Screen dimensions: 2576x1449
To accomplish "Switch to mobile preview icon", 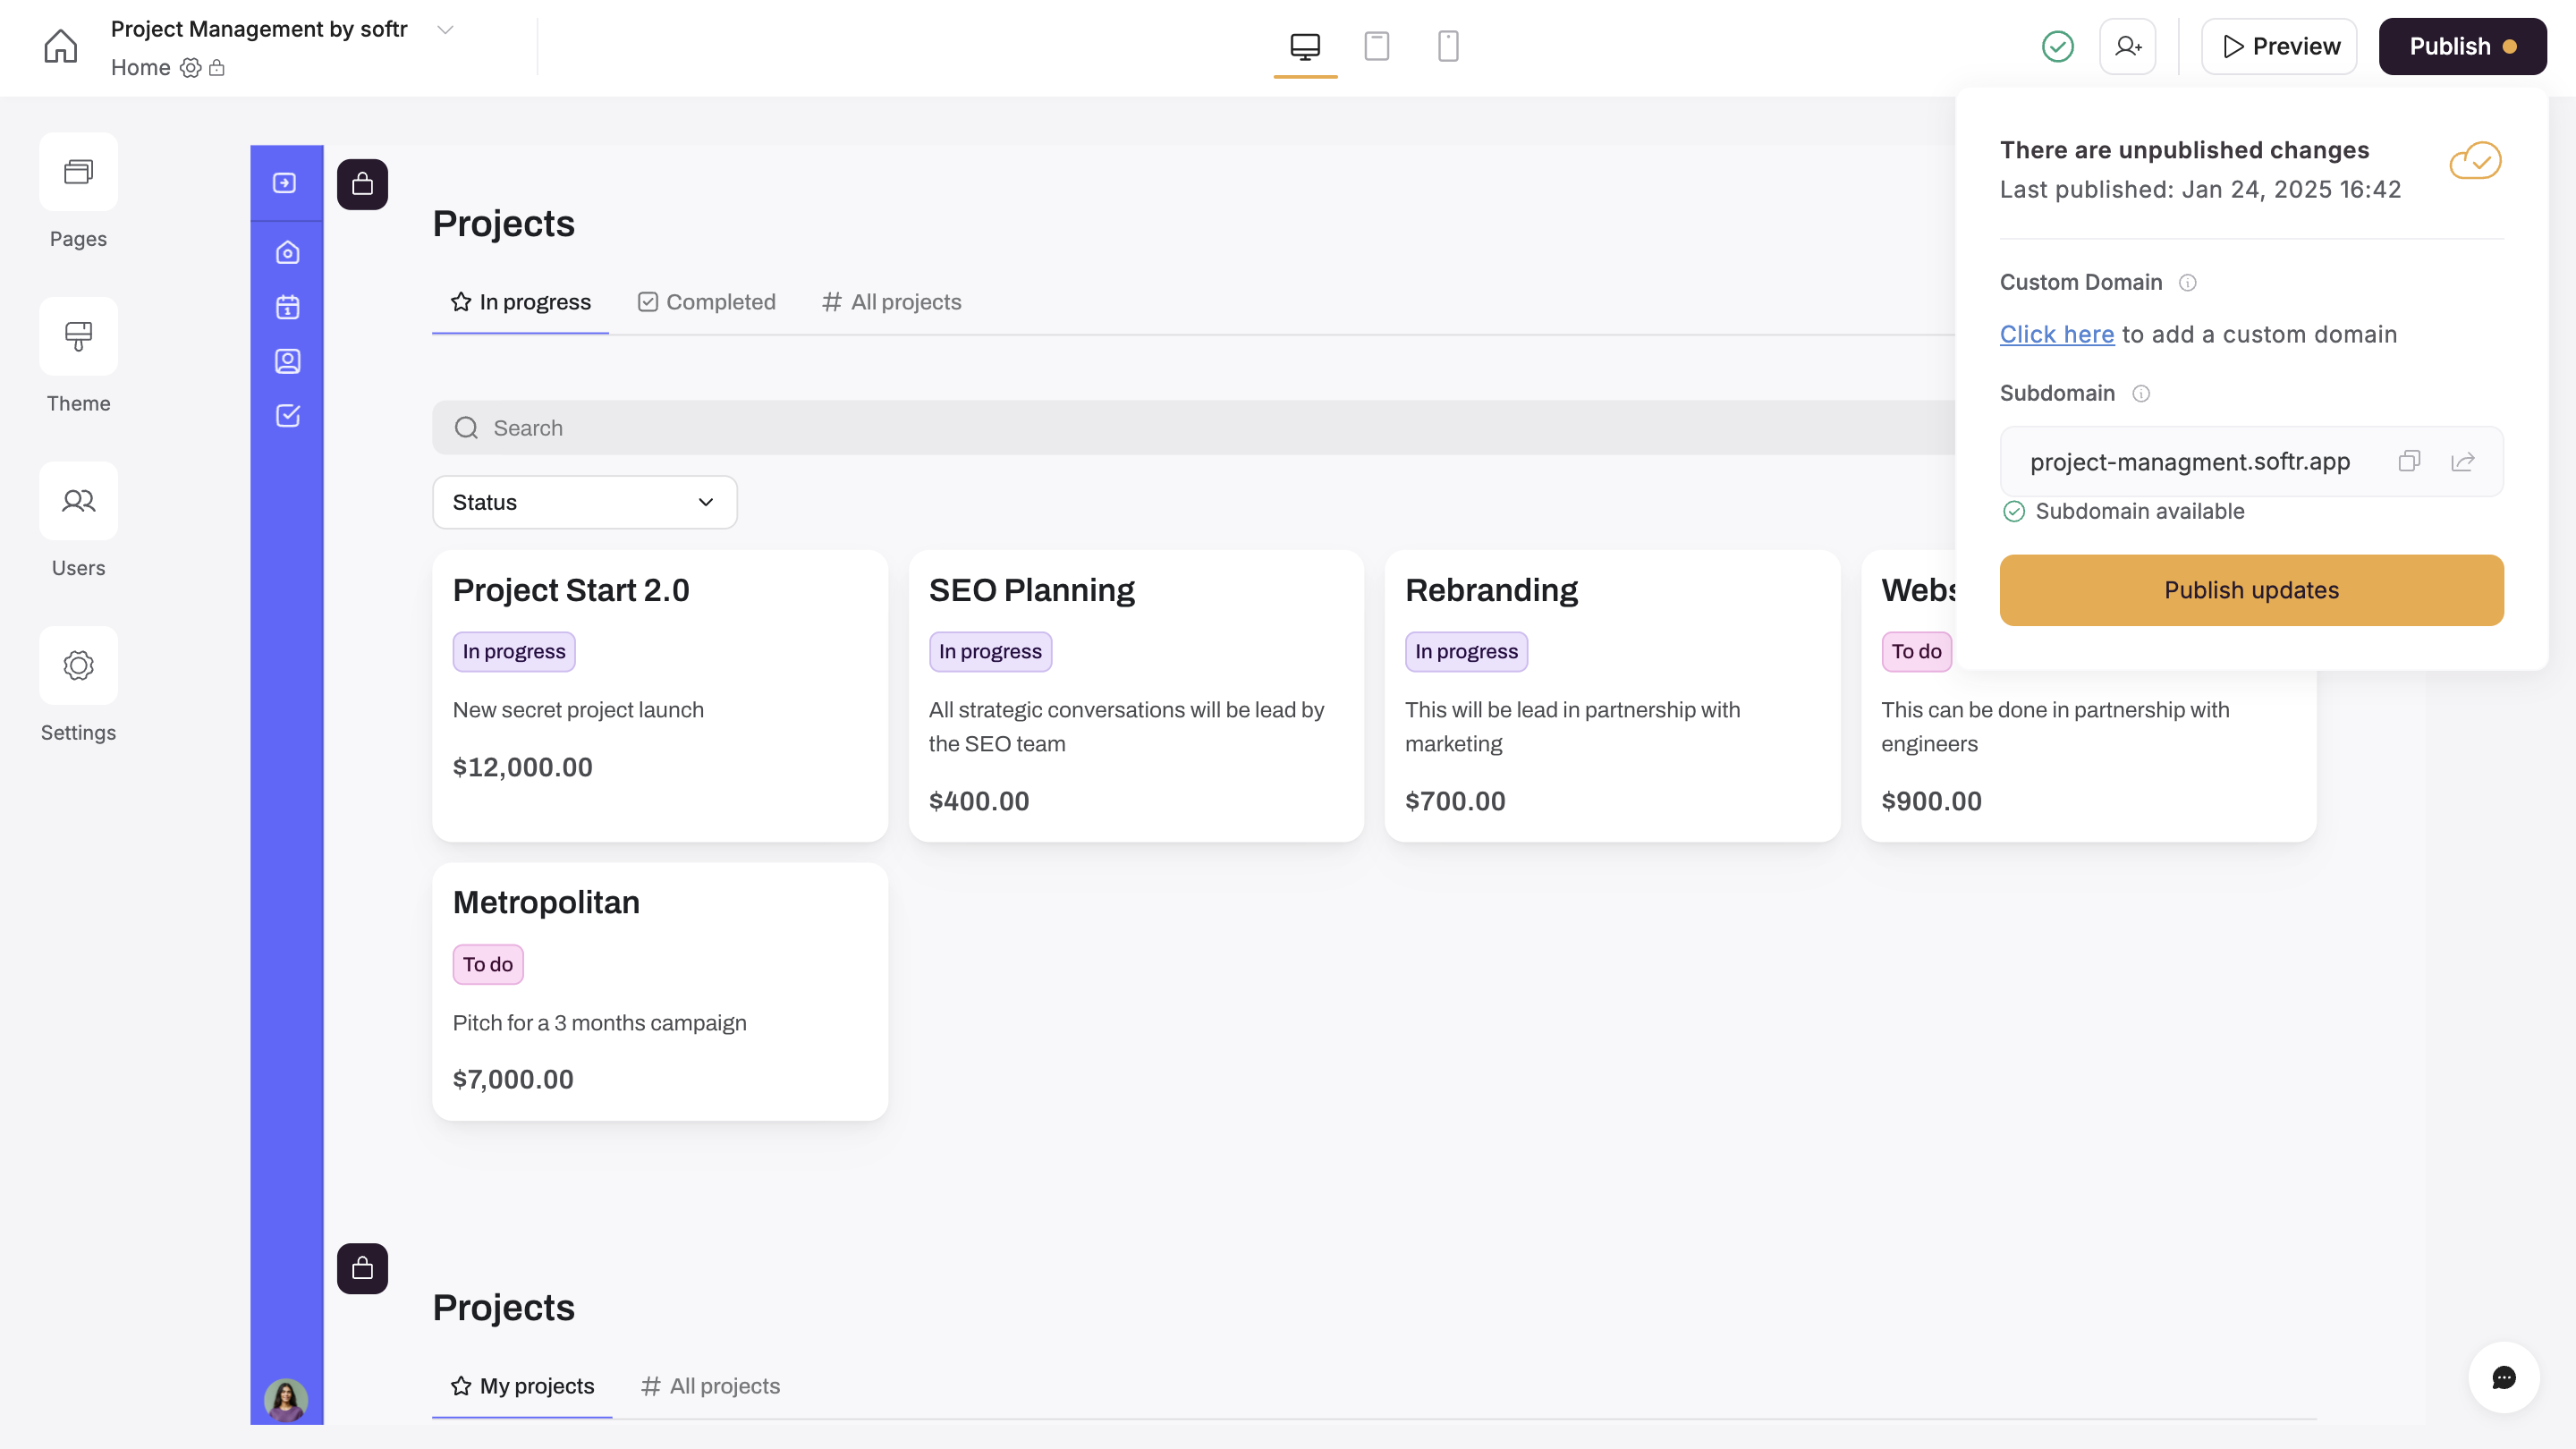I will click(1447, 46).
